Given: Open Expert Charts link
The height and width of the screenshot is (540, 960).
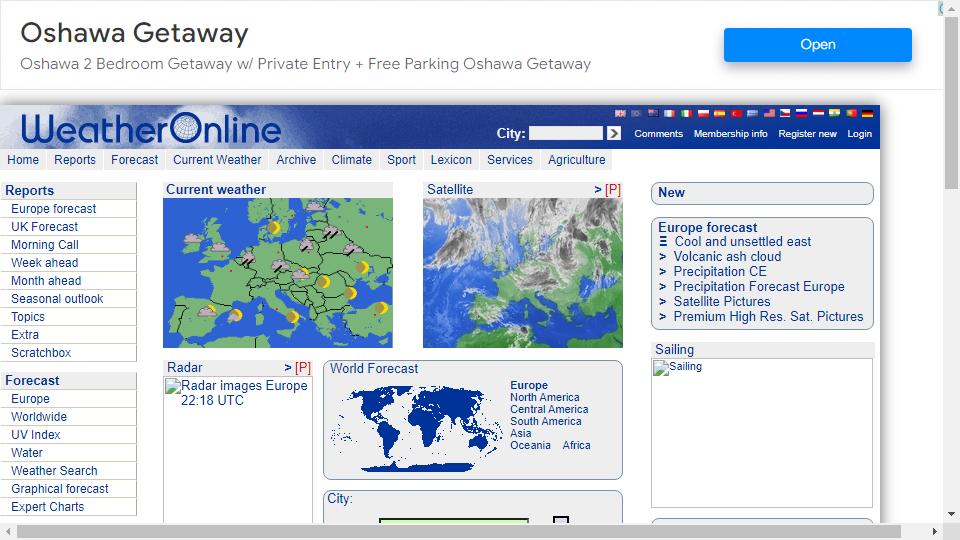Looking at the screenshot, I should click(x=47, y=507).
